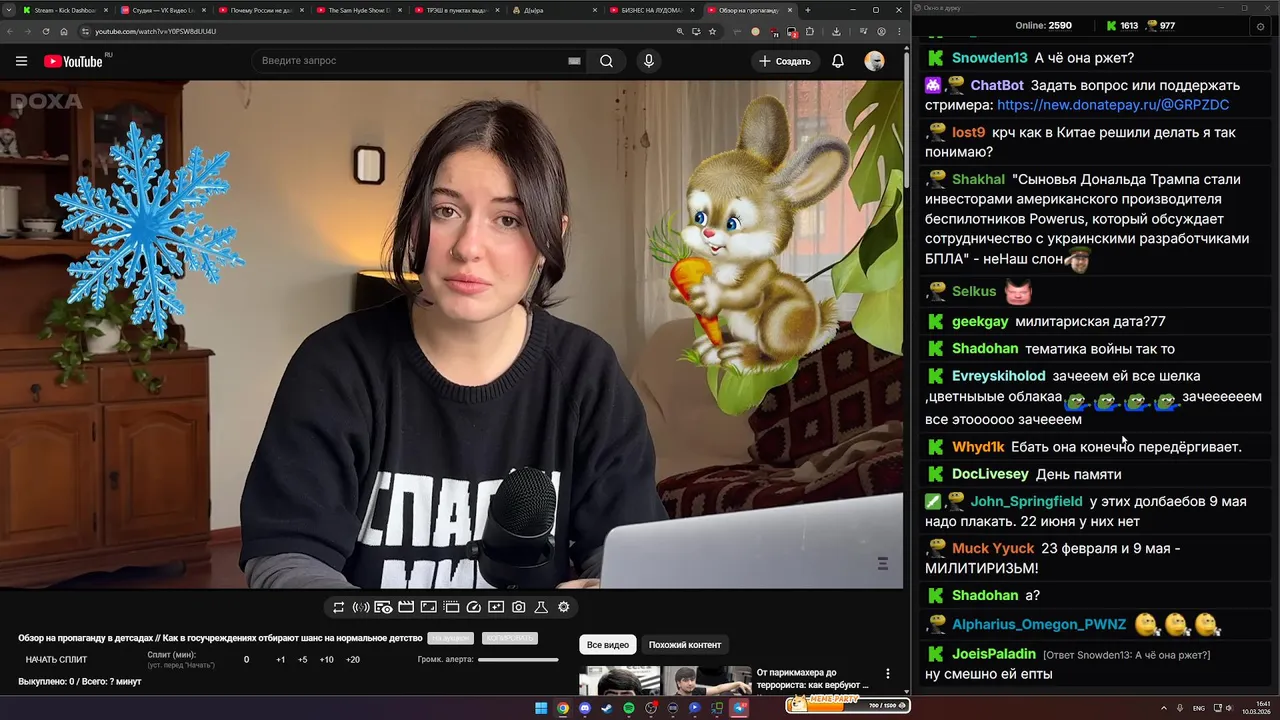Select the Похожий контент filter chip
The image size is (1280, 720).
[685, 645]
